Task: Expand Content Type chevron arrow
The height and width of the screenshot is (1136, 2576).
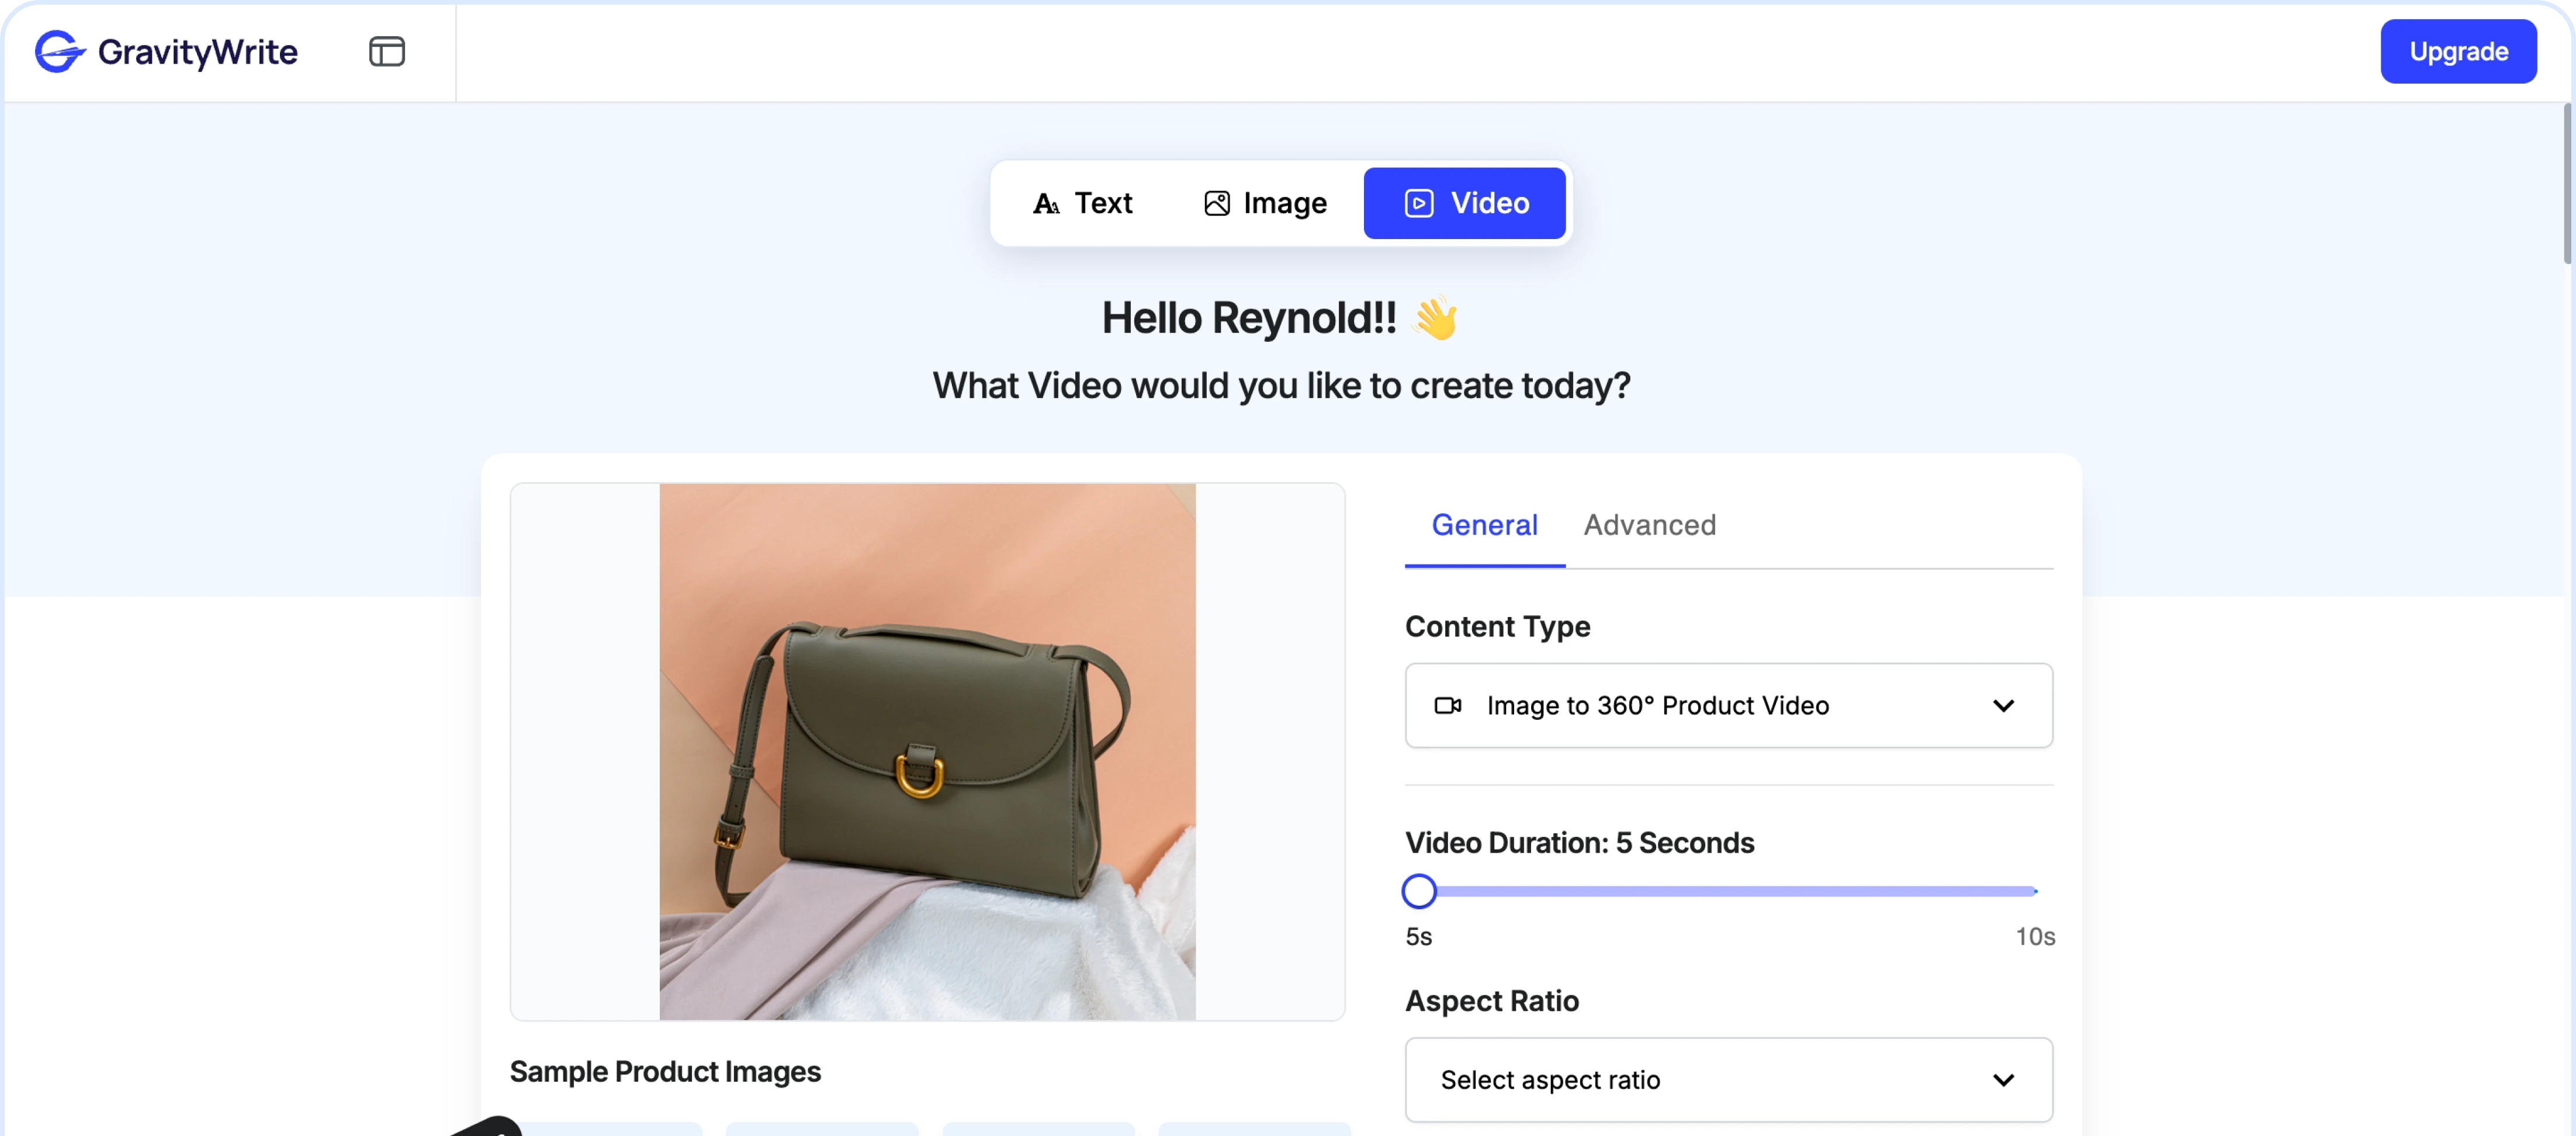Action: 2003,706
